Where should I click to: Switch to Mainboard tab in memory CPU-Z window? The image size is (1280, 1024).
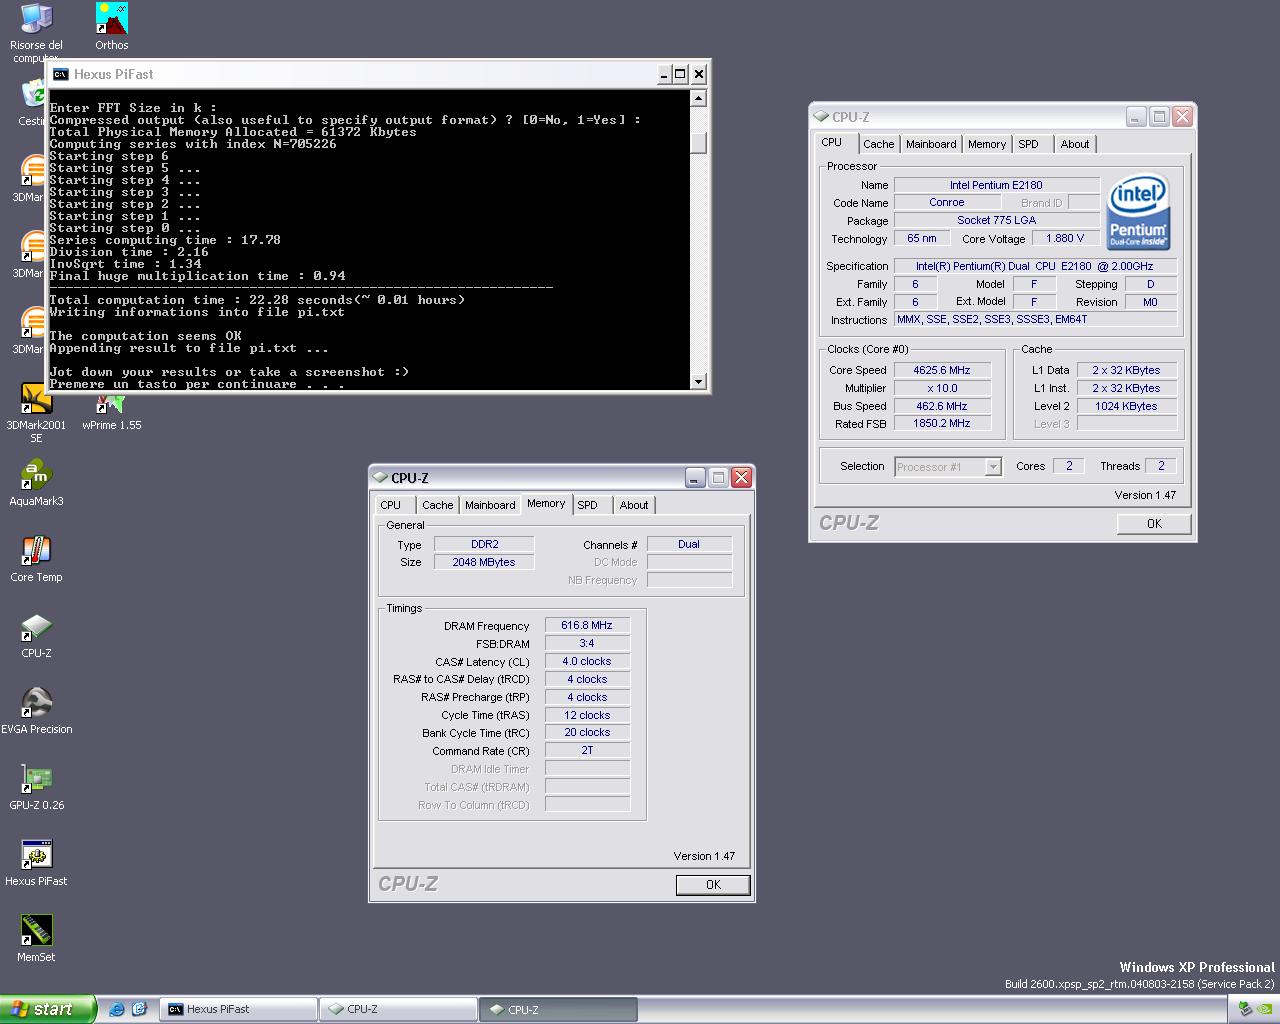coord(490,505)
